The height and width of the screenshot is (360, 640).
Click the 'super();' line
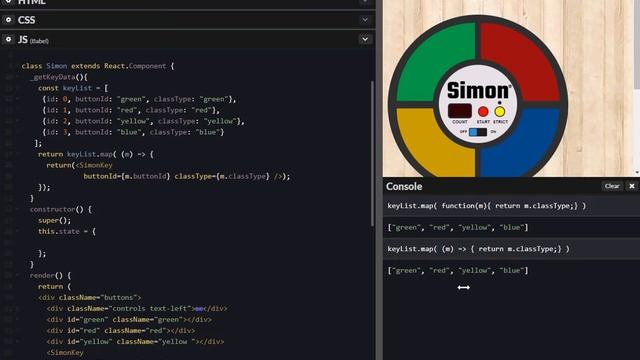point(54,220)
